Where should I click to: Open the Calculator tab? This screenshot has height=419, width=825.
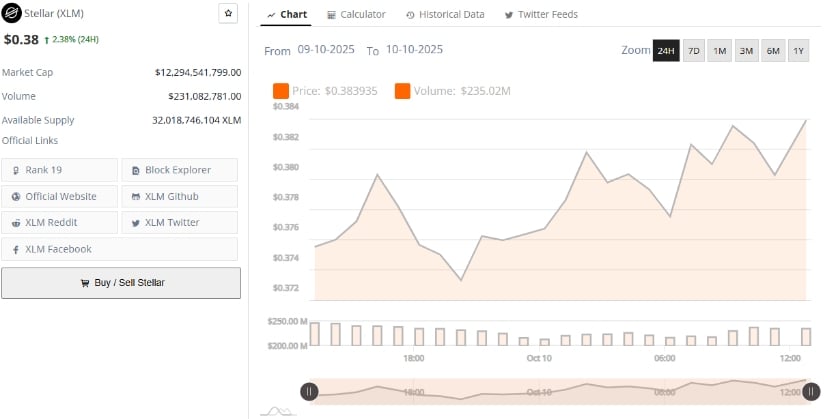click(x=355, y=15)
